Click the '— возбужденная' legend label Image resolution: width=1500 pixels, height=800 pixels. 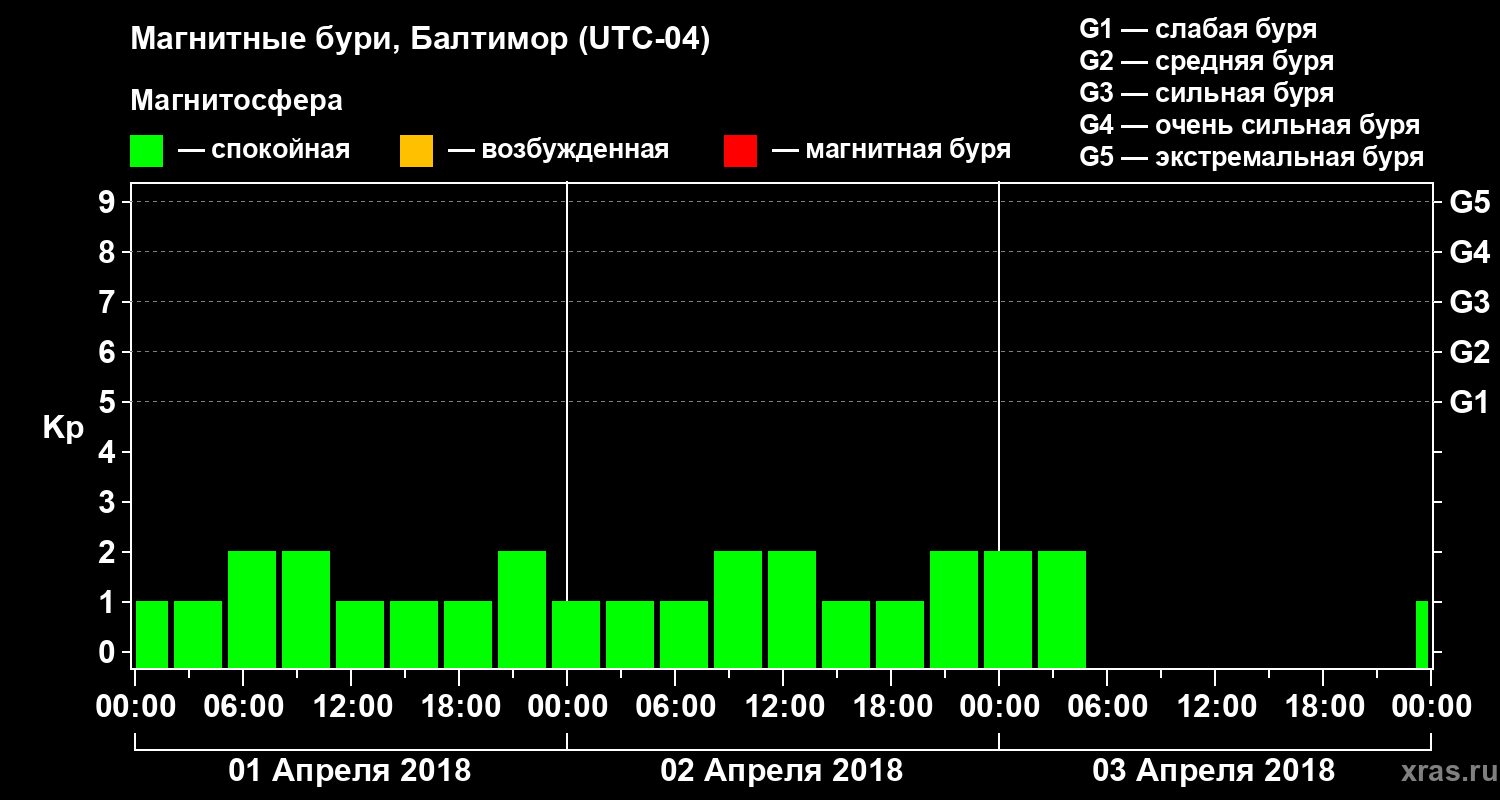pos(559,151)
